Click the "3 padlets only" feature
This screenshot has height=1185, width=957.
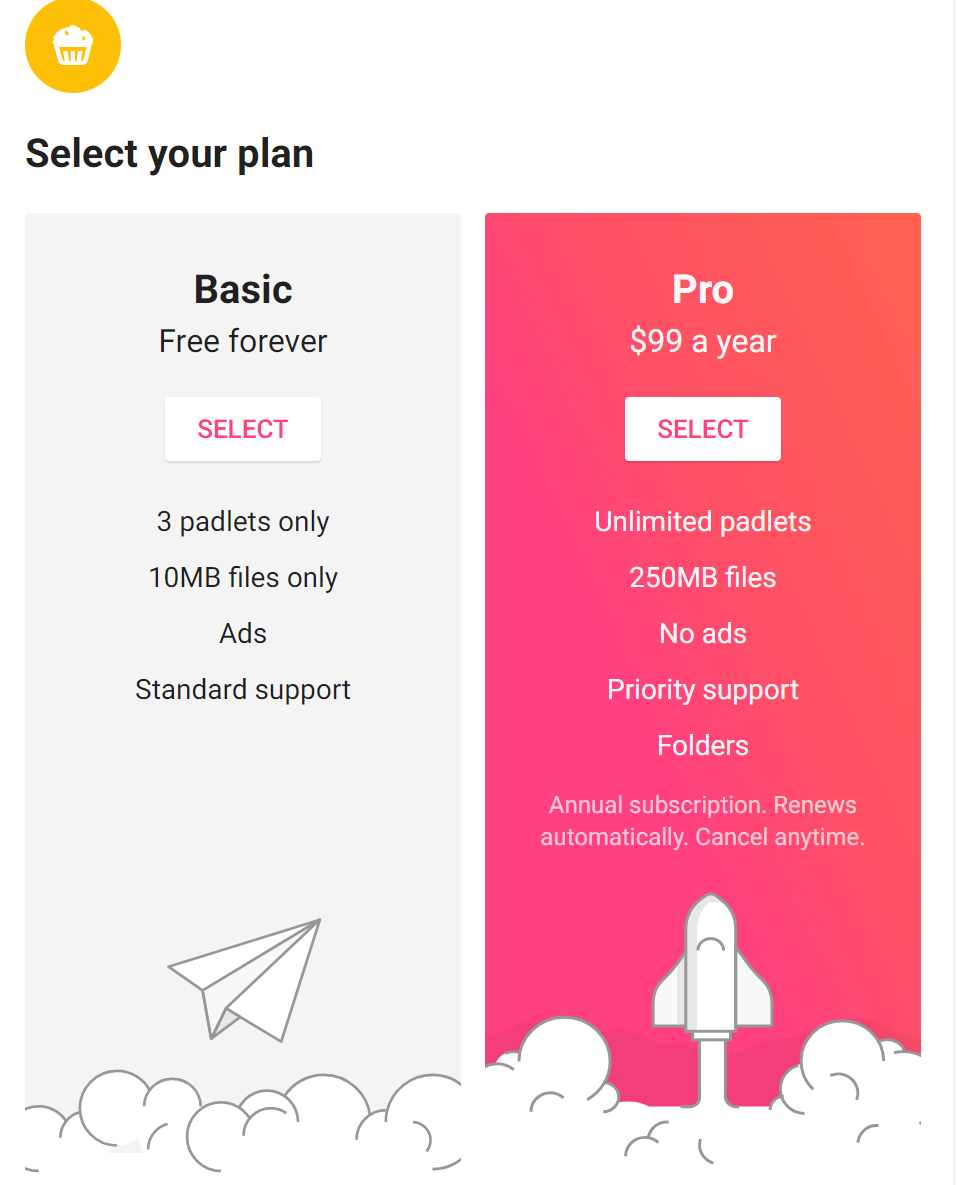tap(243, 521)
